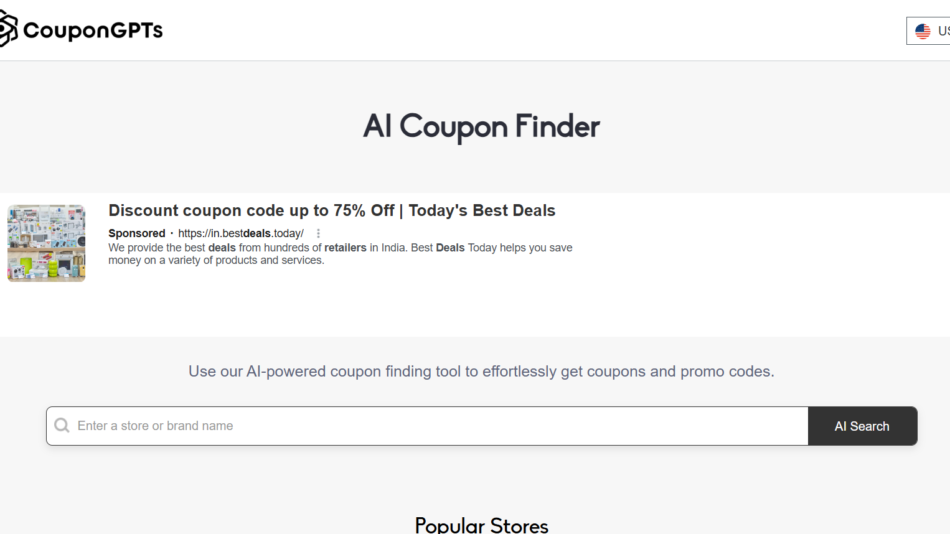Screen dimensions: 950x534
Task: Click the bold word 'retailers' in ad
Action: point(345,248)
